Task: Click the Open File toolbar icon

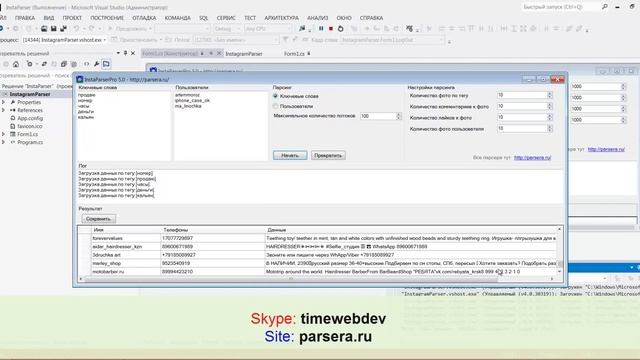Action: (x=44, y=29)
